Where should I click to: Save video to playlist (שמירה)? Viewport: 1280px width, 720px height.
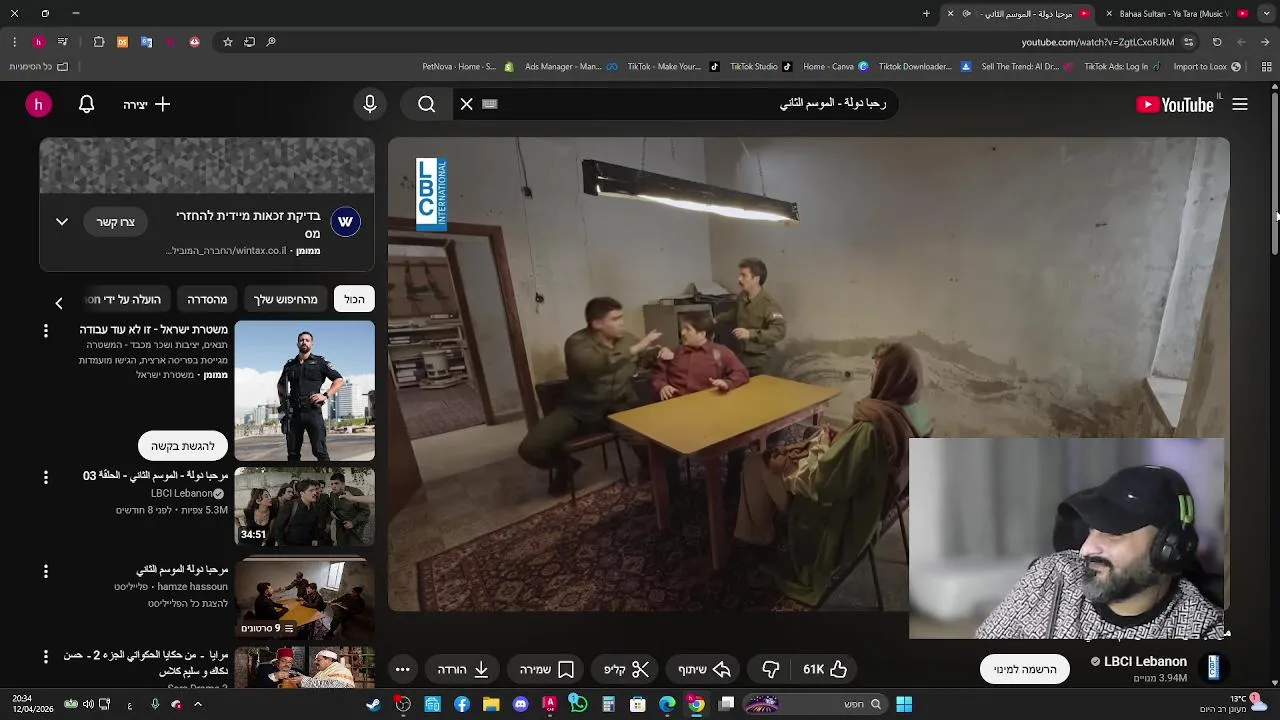click(547, 669)
